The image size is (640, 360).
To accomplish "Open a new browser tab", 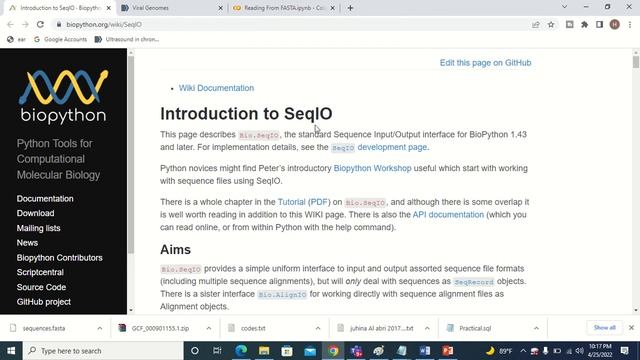I will click(350, 8).
